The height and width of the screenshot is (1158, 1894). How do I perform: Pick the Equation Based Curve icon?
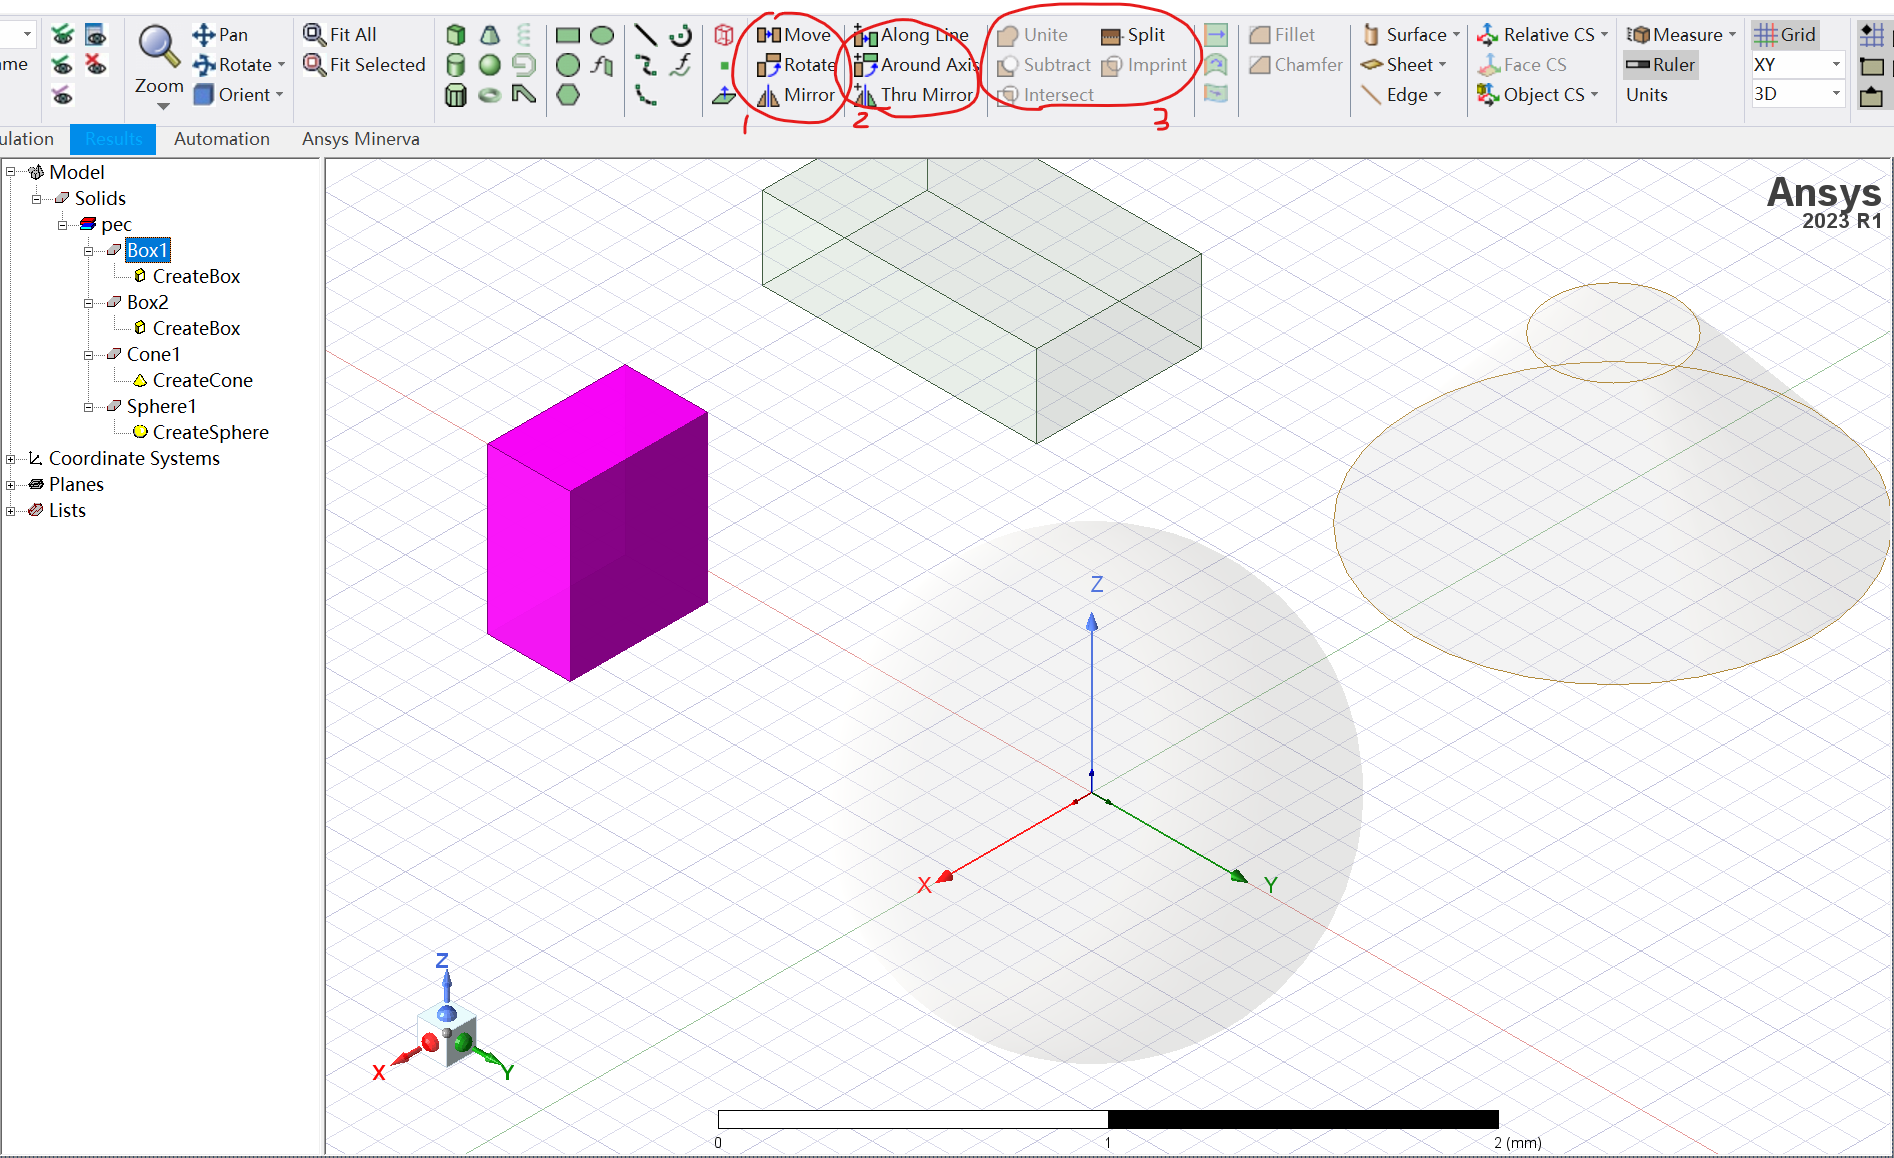[x=681, y=65]
